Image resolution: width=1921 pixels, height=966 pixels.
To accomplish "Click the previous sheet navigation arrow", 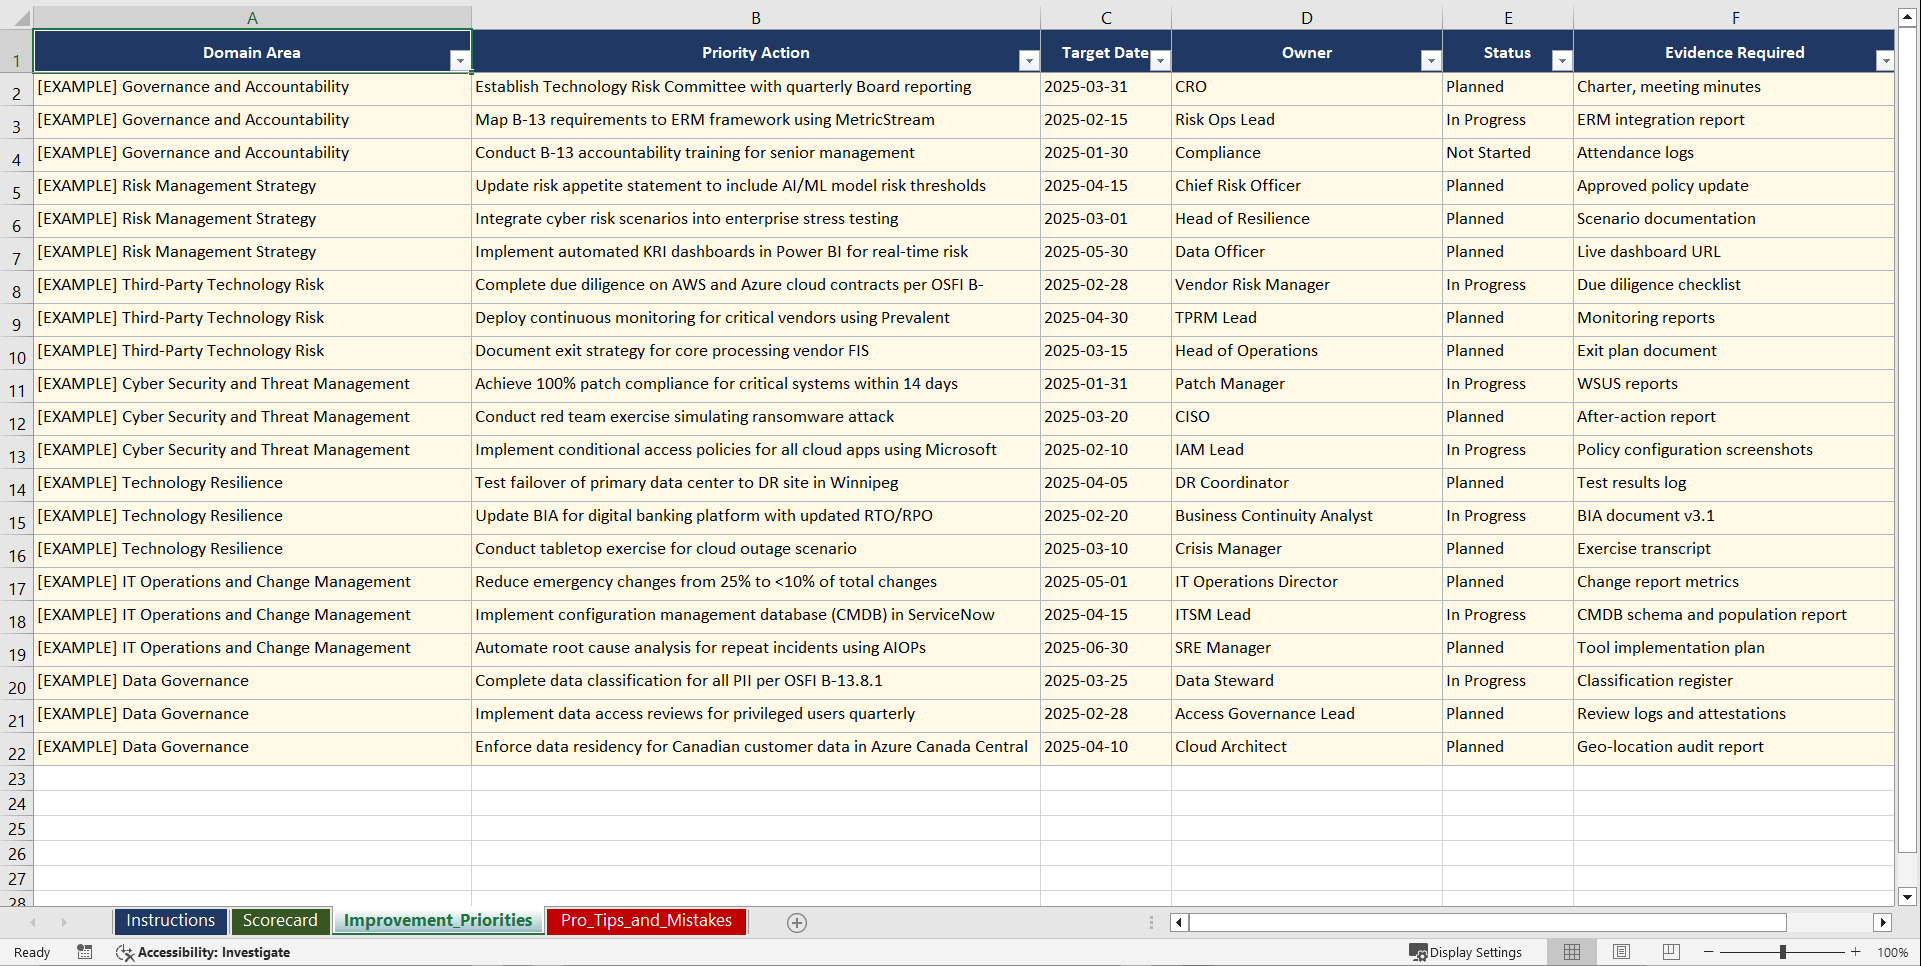I will [35, 922].
